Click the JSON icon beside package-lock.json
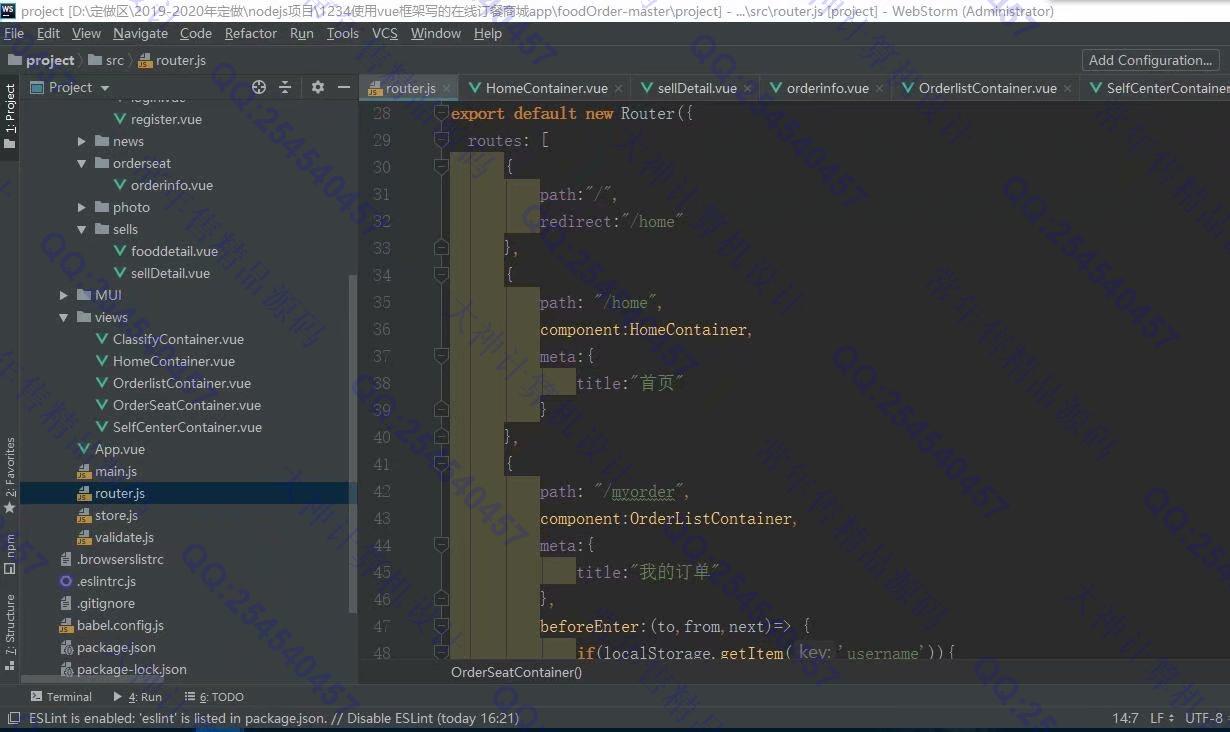Image resolution: width=1230 pixels, height=732 pixels. point(66,669)
